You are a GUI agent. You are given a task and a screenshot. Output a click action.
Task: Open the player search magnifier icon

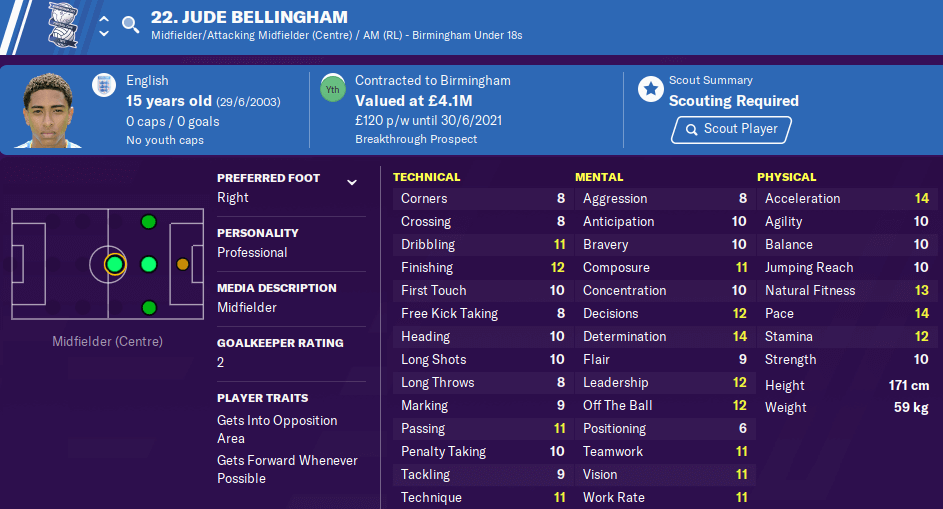click(130, 25)
